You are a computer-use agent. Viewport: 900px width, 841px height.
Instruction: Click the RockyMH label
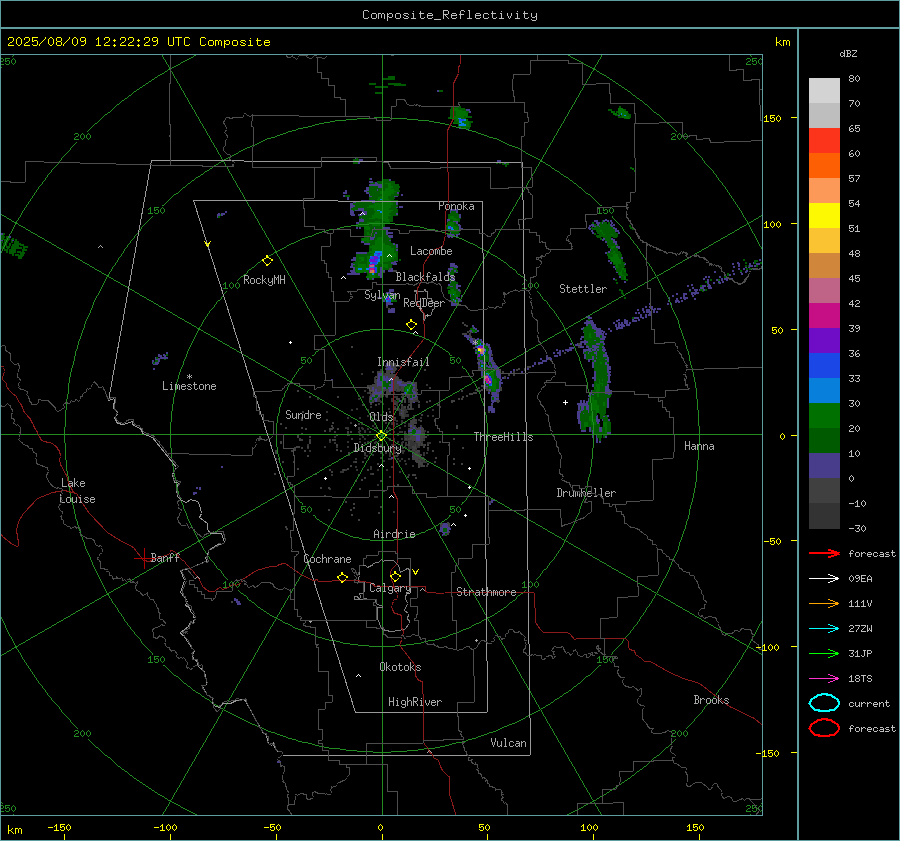tap(264, 280)
